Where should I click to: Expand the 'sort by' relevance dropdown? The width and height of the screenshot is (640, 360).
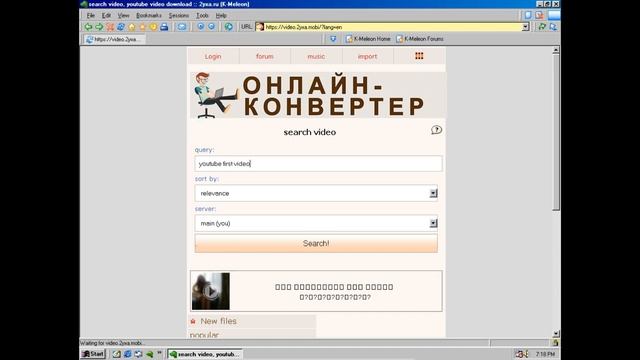[433, 193]
